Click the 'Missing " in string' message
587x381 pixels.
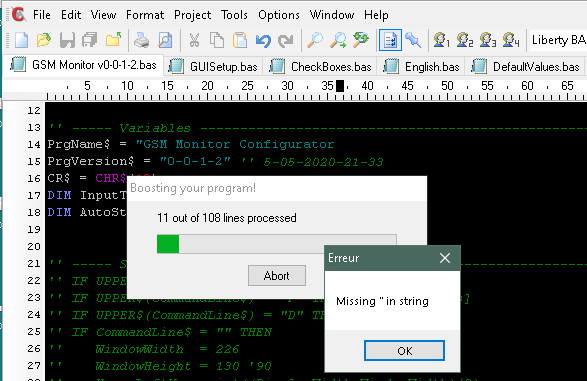382,301
